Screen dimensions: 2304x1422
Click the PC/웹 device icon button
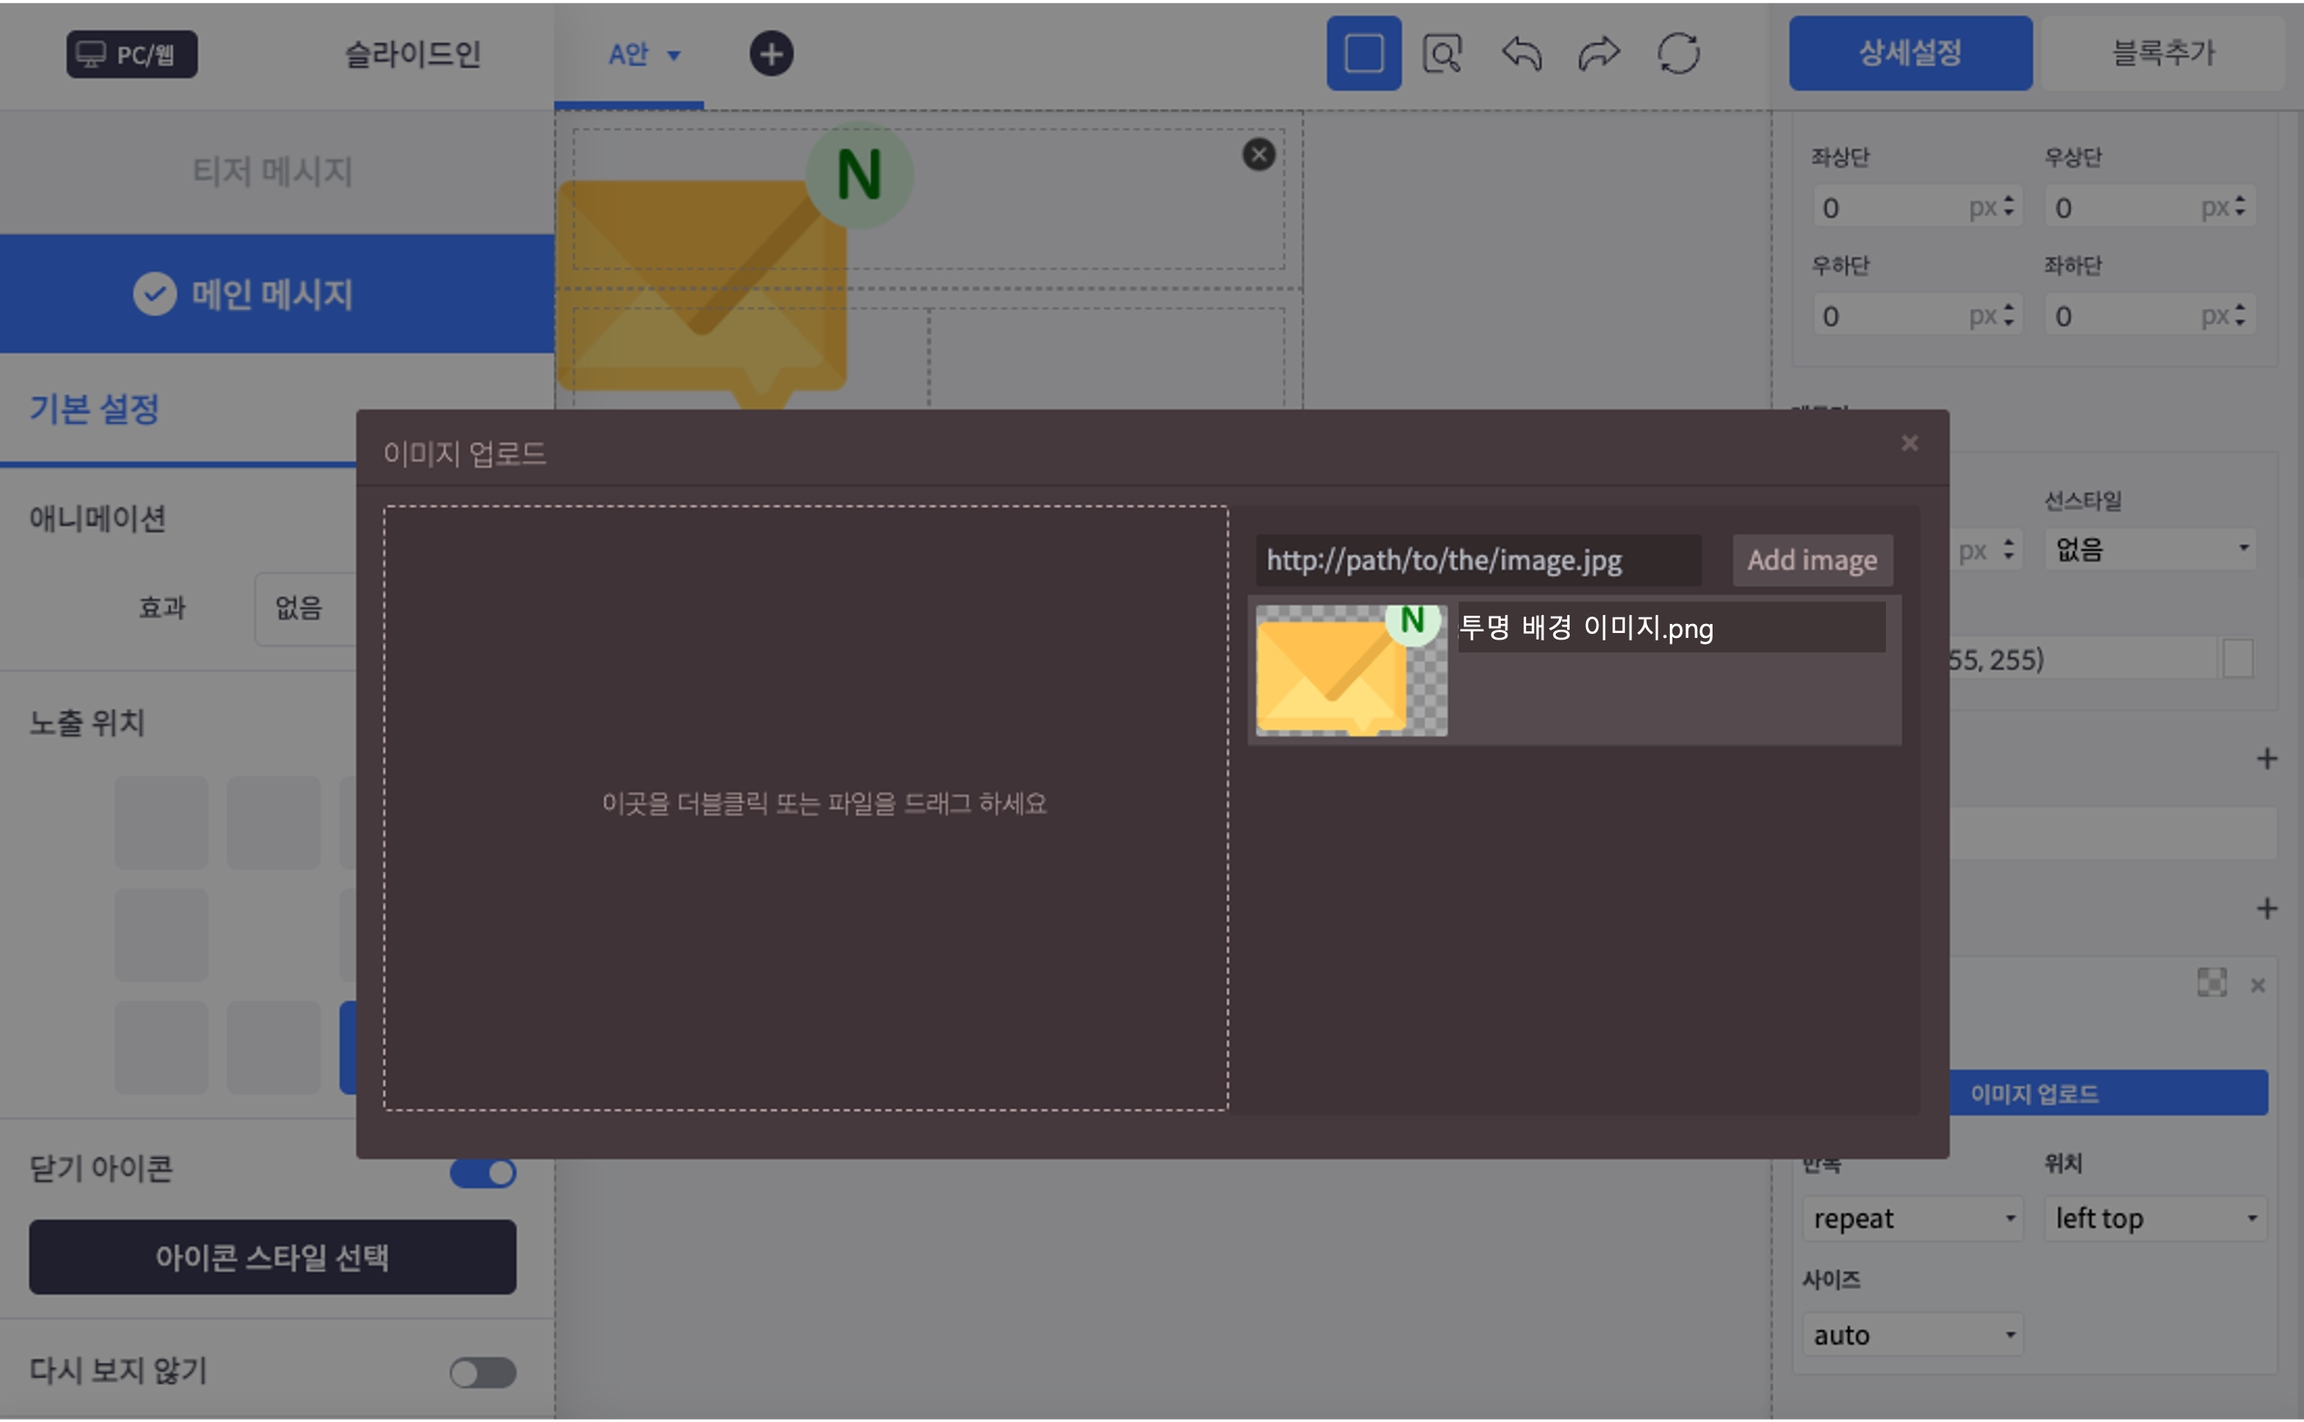click(132, 54)
